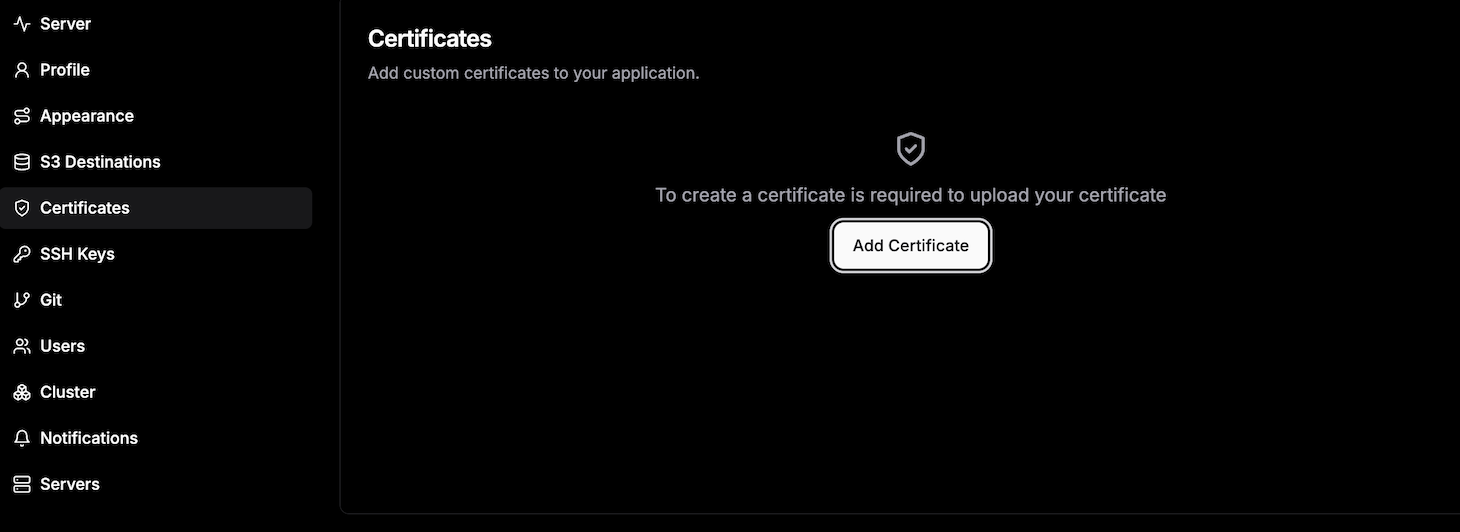
Task: Open the Cluster settings page
Action: [x=68, y=392]
